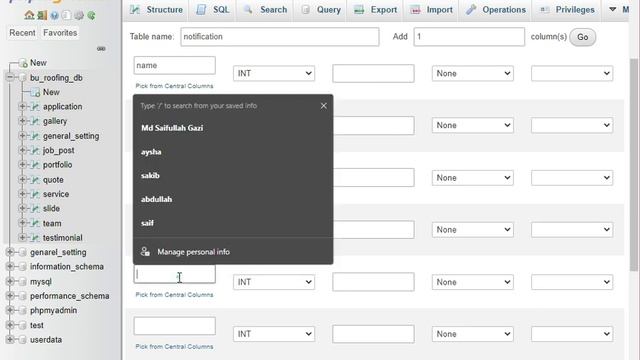The height and width of the screenshot is (360, 640).
Task: Open the Privileges tab
Action: click(567, 9)
